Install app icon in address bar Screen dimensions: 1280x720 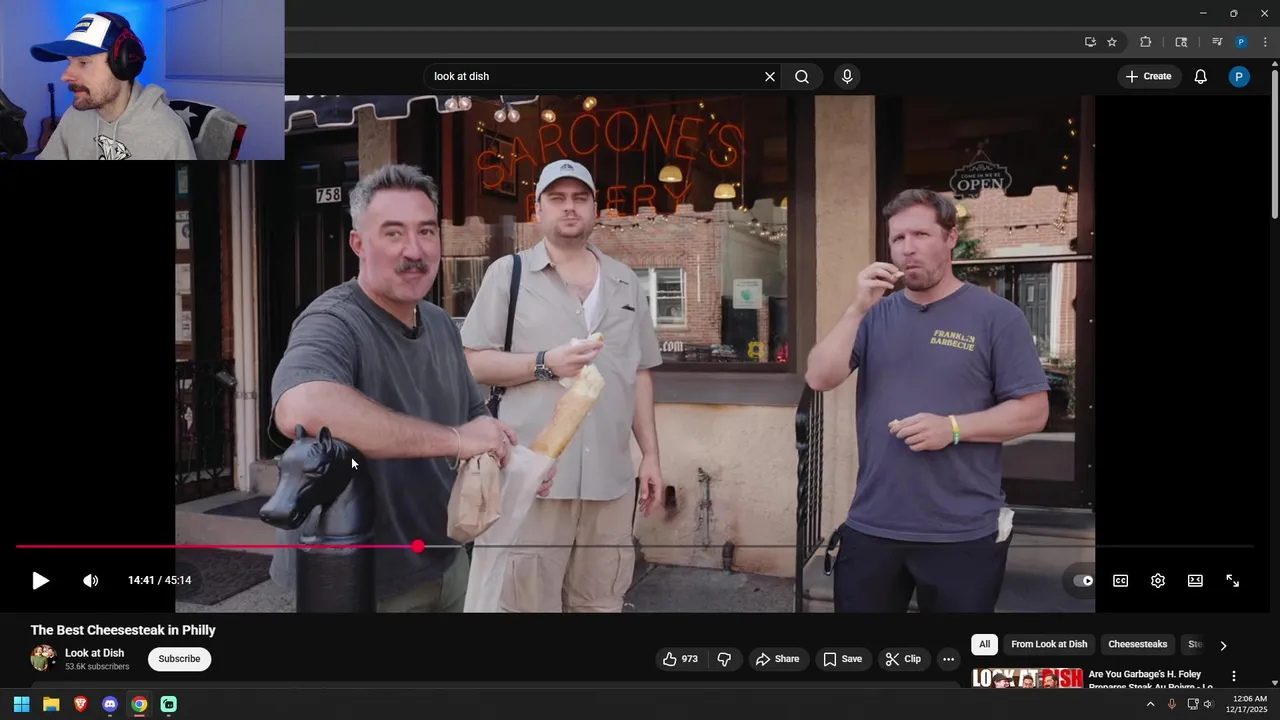(1090, 42)
